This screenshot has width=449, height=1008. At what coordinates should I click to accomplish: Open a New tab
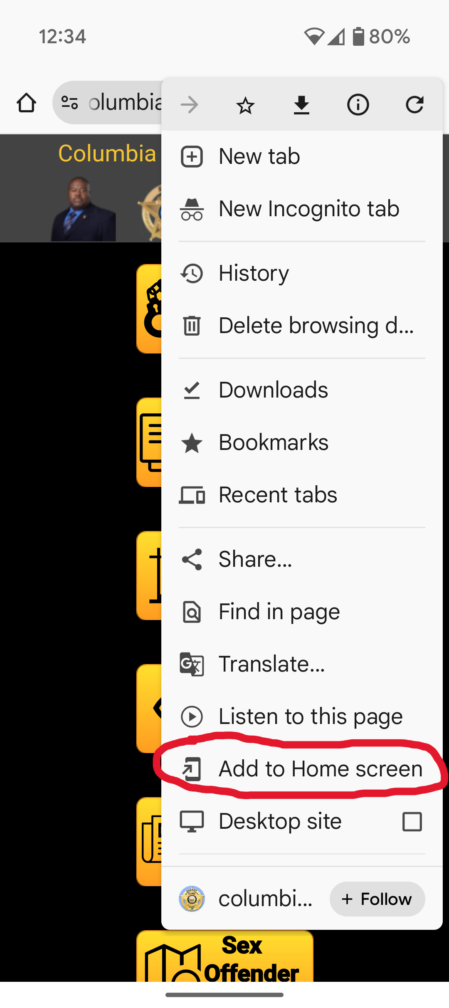[x=302, y=157]
